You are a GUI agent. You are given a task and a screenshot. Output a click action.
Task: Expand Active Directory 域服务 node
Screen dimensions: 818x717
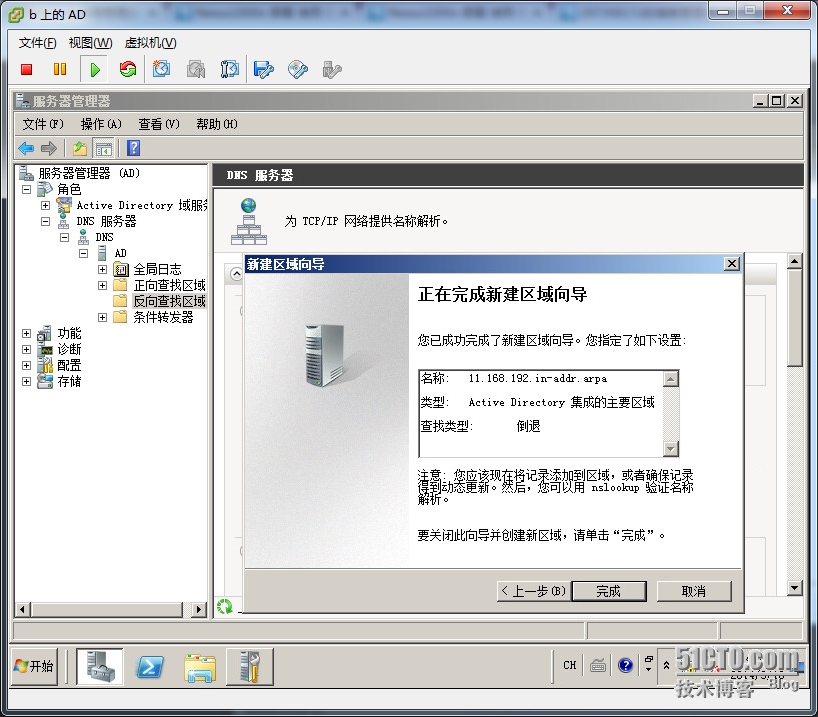pyautogui.click(x=45, y=206)
